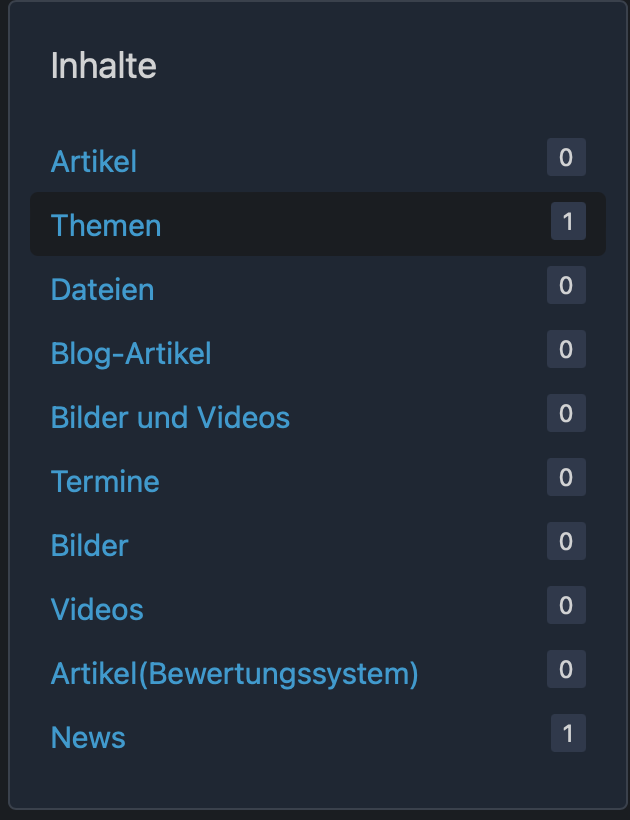
Task: Go to the Dateien section
Action: (102, 289)
